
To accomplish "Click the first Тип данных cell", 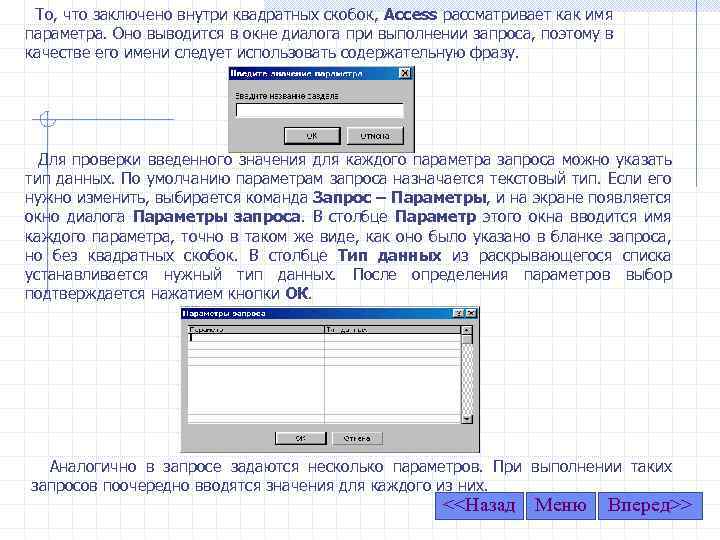I will click(x=392, y=338).
